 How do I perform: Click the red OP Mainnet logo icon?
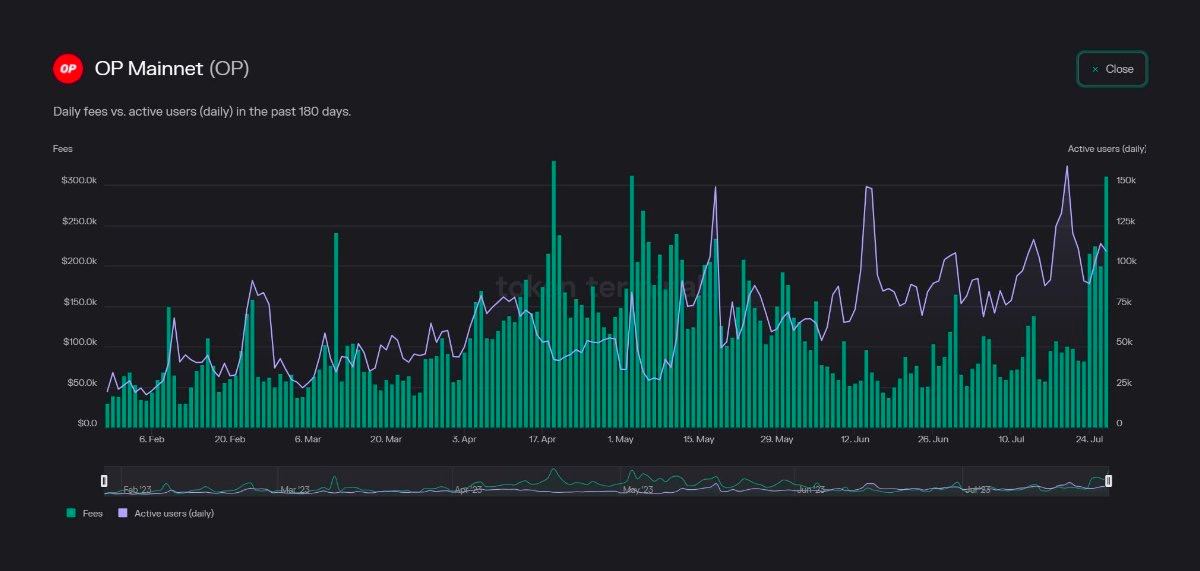tap(68, 69)
